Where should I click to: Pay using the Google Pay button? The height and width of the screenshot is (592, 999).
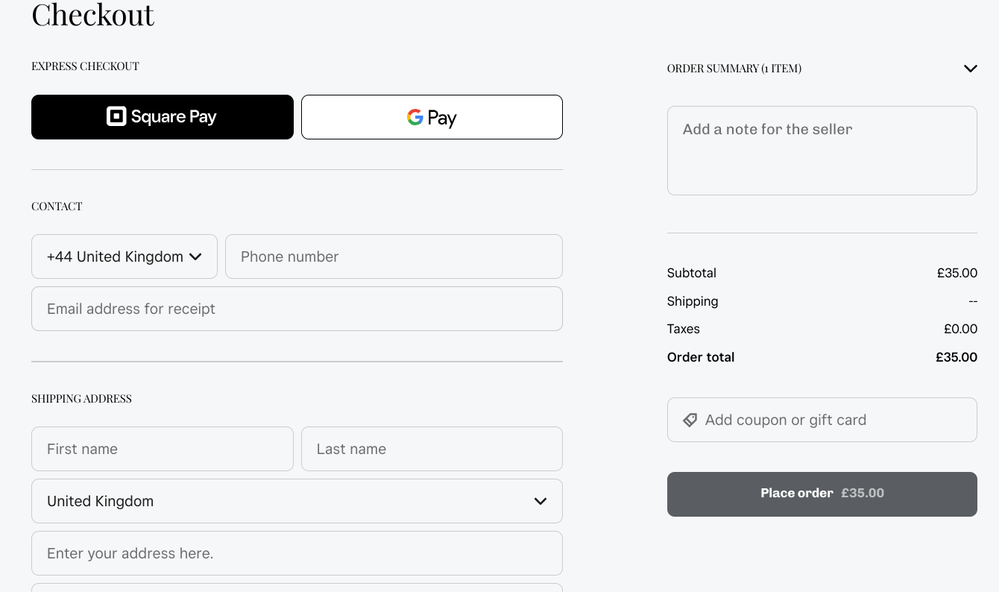click(x=431, y=117)
